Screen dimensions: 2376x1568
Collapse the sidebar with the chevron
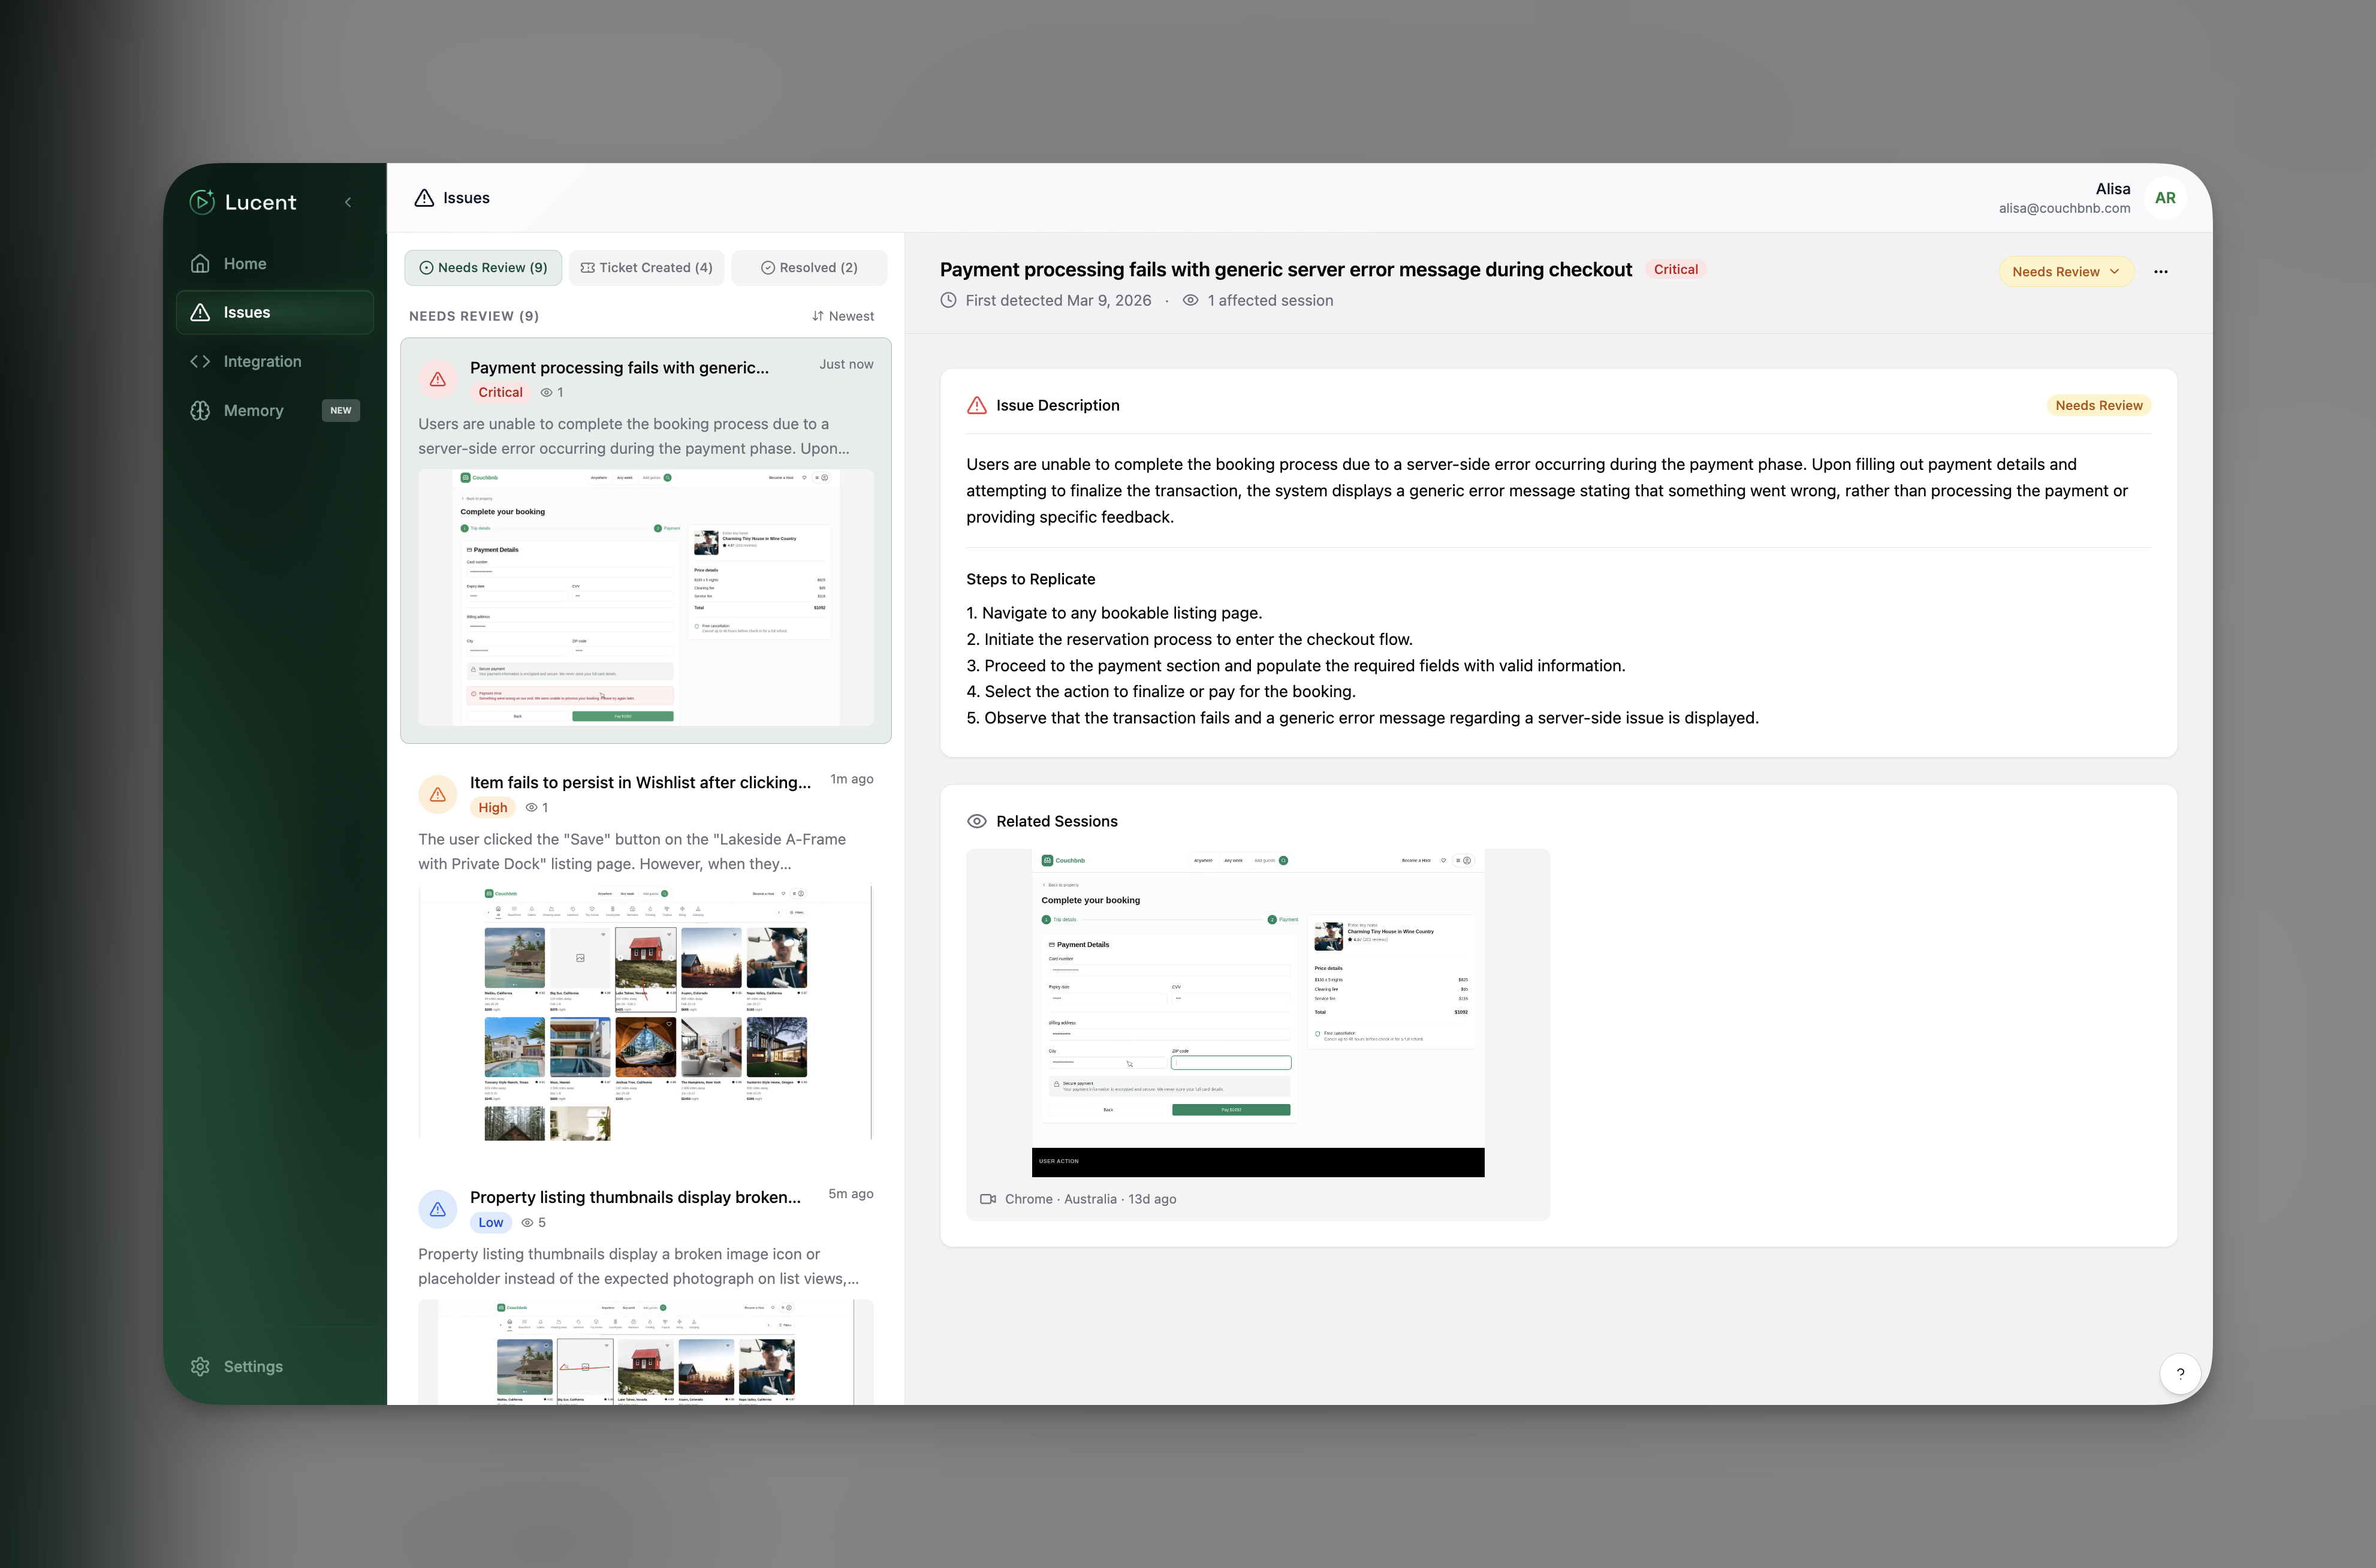pos(348,202)
